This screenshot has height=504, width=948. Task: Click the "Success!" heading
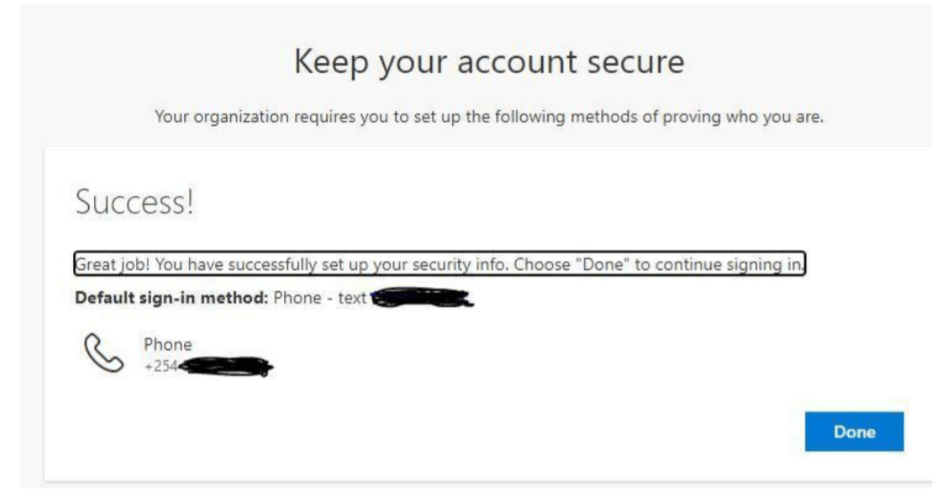coord(134,204)
